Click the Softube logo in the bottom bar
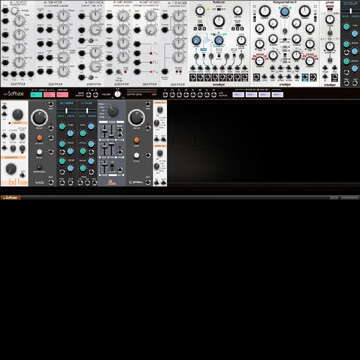Image resolution: width=360 pixels, height=360 pixels. tap(11, 198)
